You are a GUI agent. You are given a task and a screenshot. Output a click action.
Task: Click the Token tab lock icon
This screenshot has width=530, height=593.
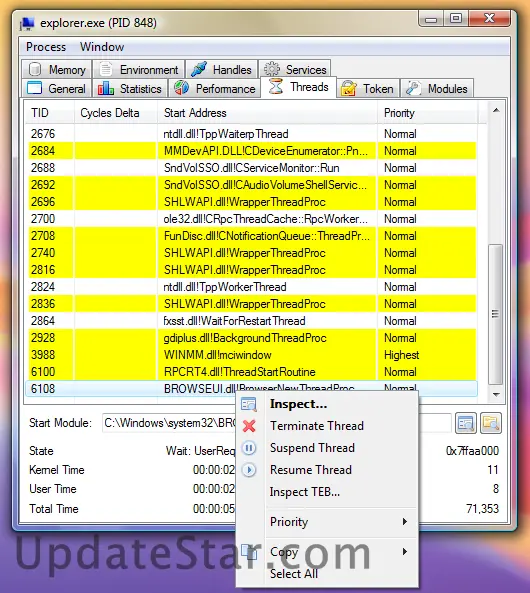pos(348,88)
